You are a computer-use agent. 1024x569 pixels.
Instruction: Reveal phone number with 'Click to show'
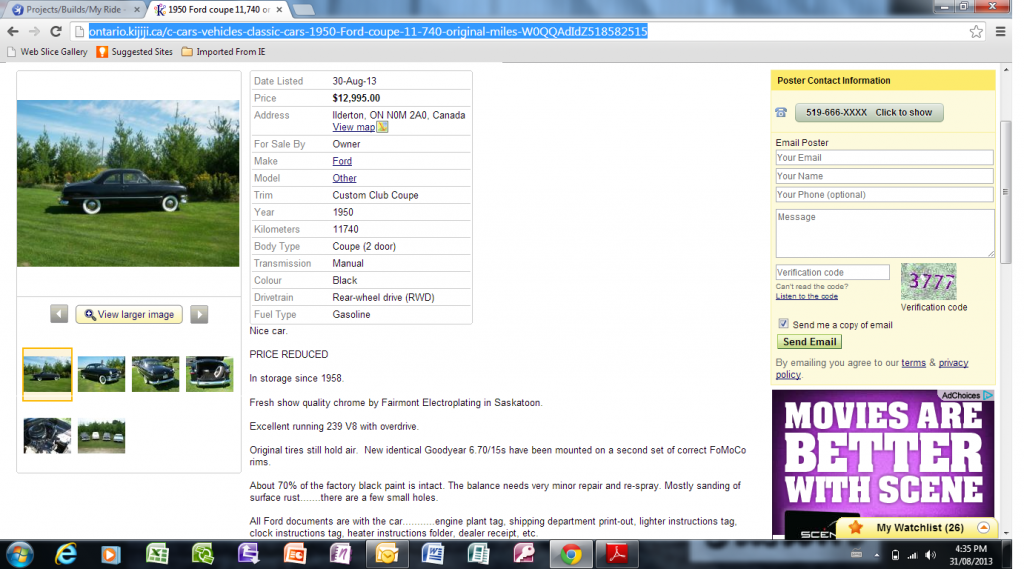868,113
